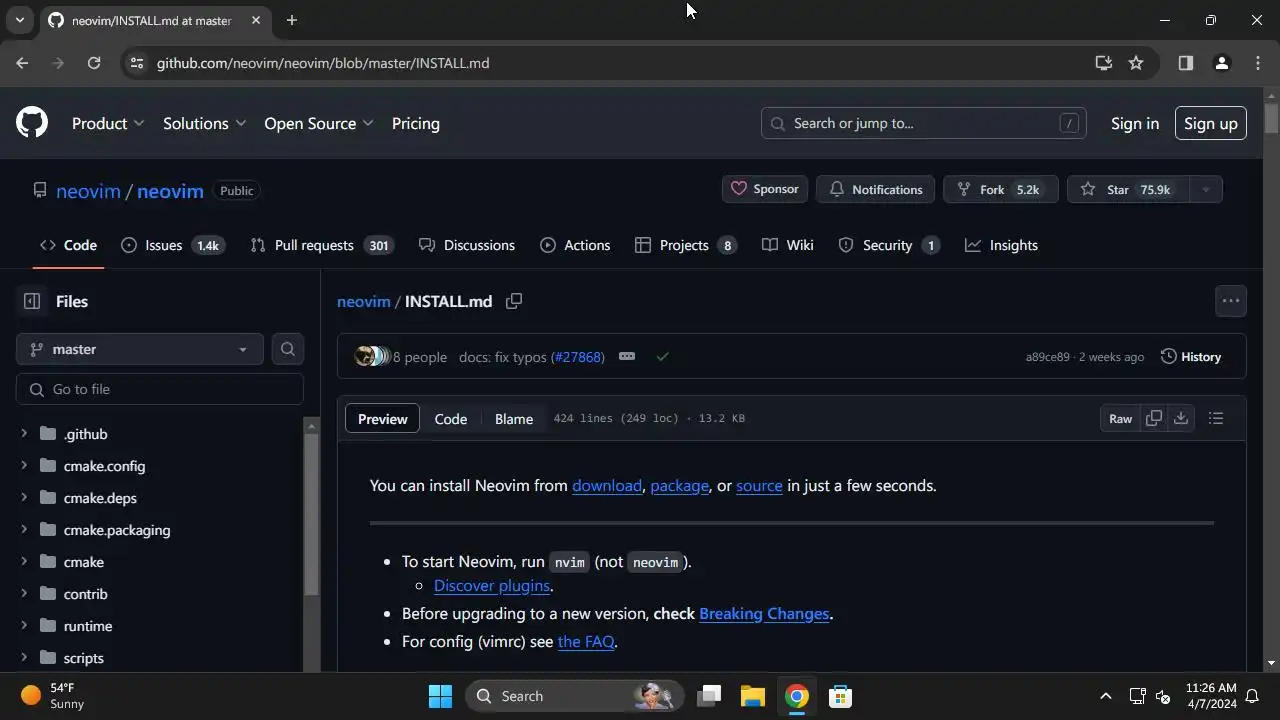Expand the cmake.config folder
Viewport: 1280px width, 720px height.
click(x=24, y=465)
